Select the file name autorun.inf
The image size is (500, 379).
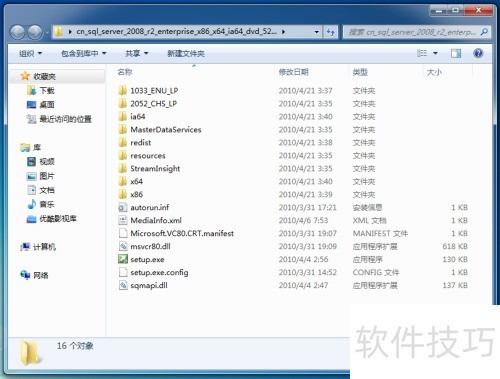pos(150,207)
